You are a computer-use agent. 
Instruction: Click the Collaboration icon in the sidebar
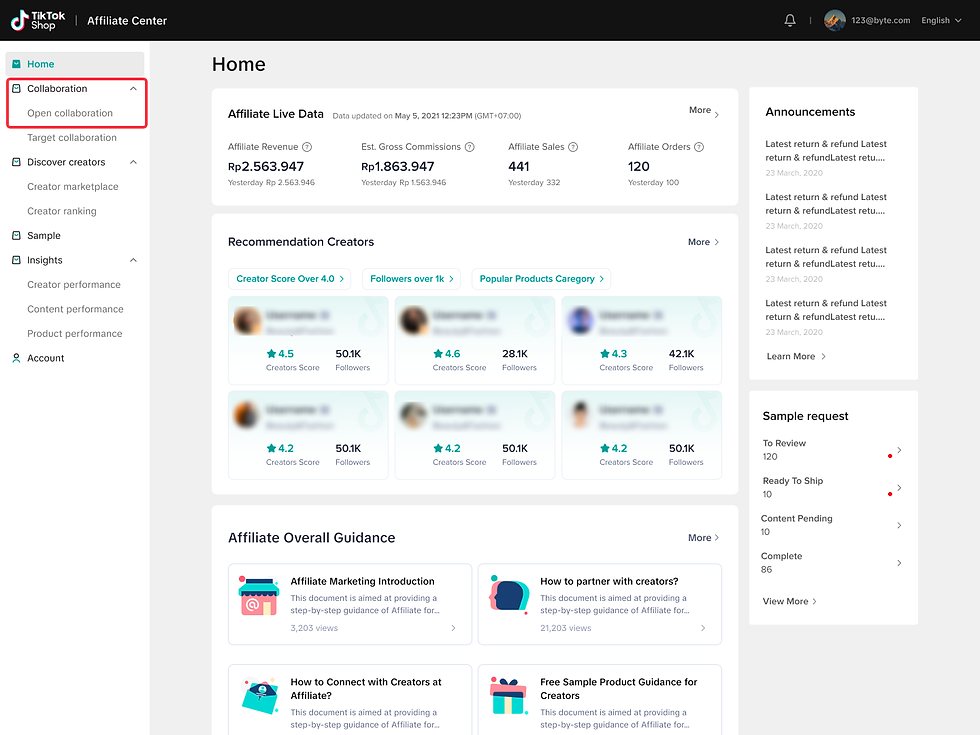click(x=18, y=88)
